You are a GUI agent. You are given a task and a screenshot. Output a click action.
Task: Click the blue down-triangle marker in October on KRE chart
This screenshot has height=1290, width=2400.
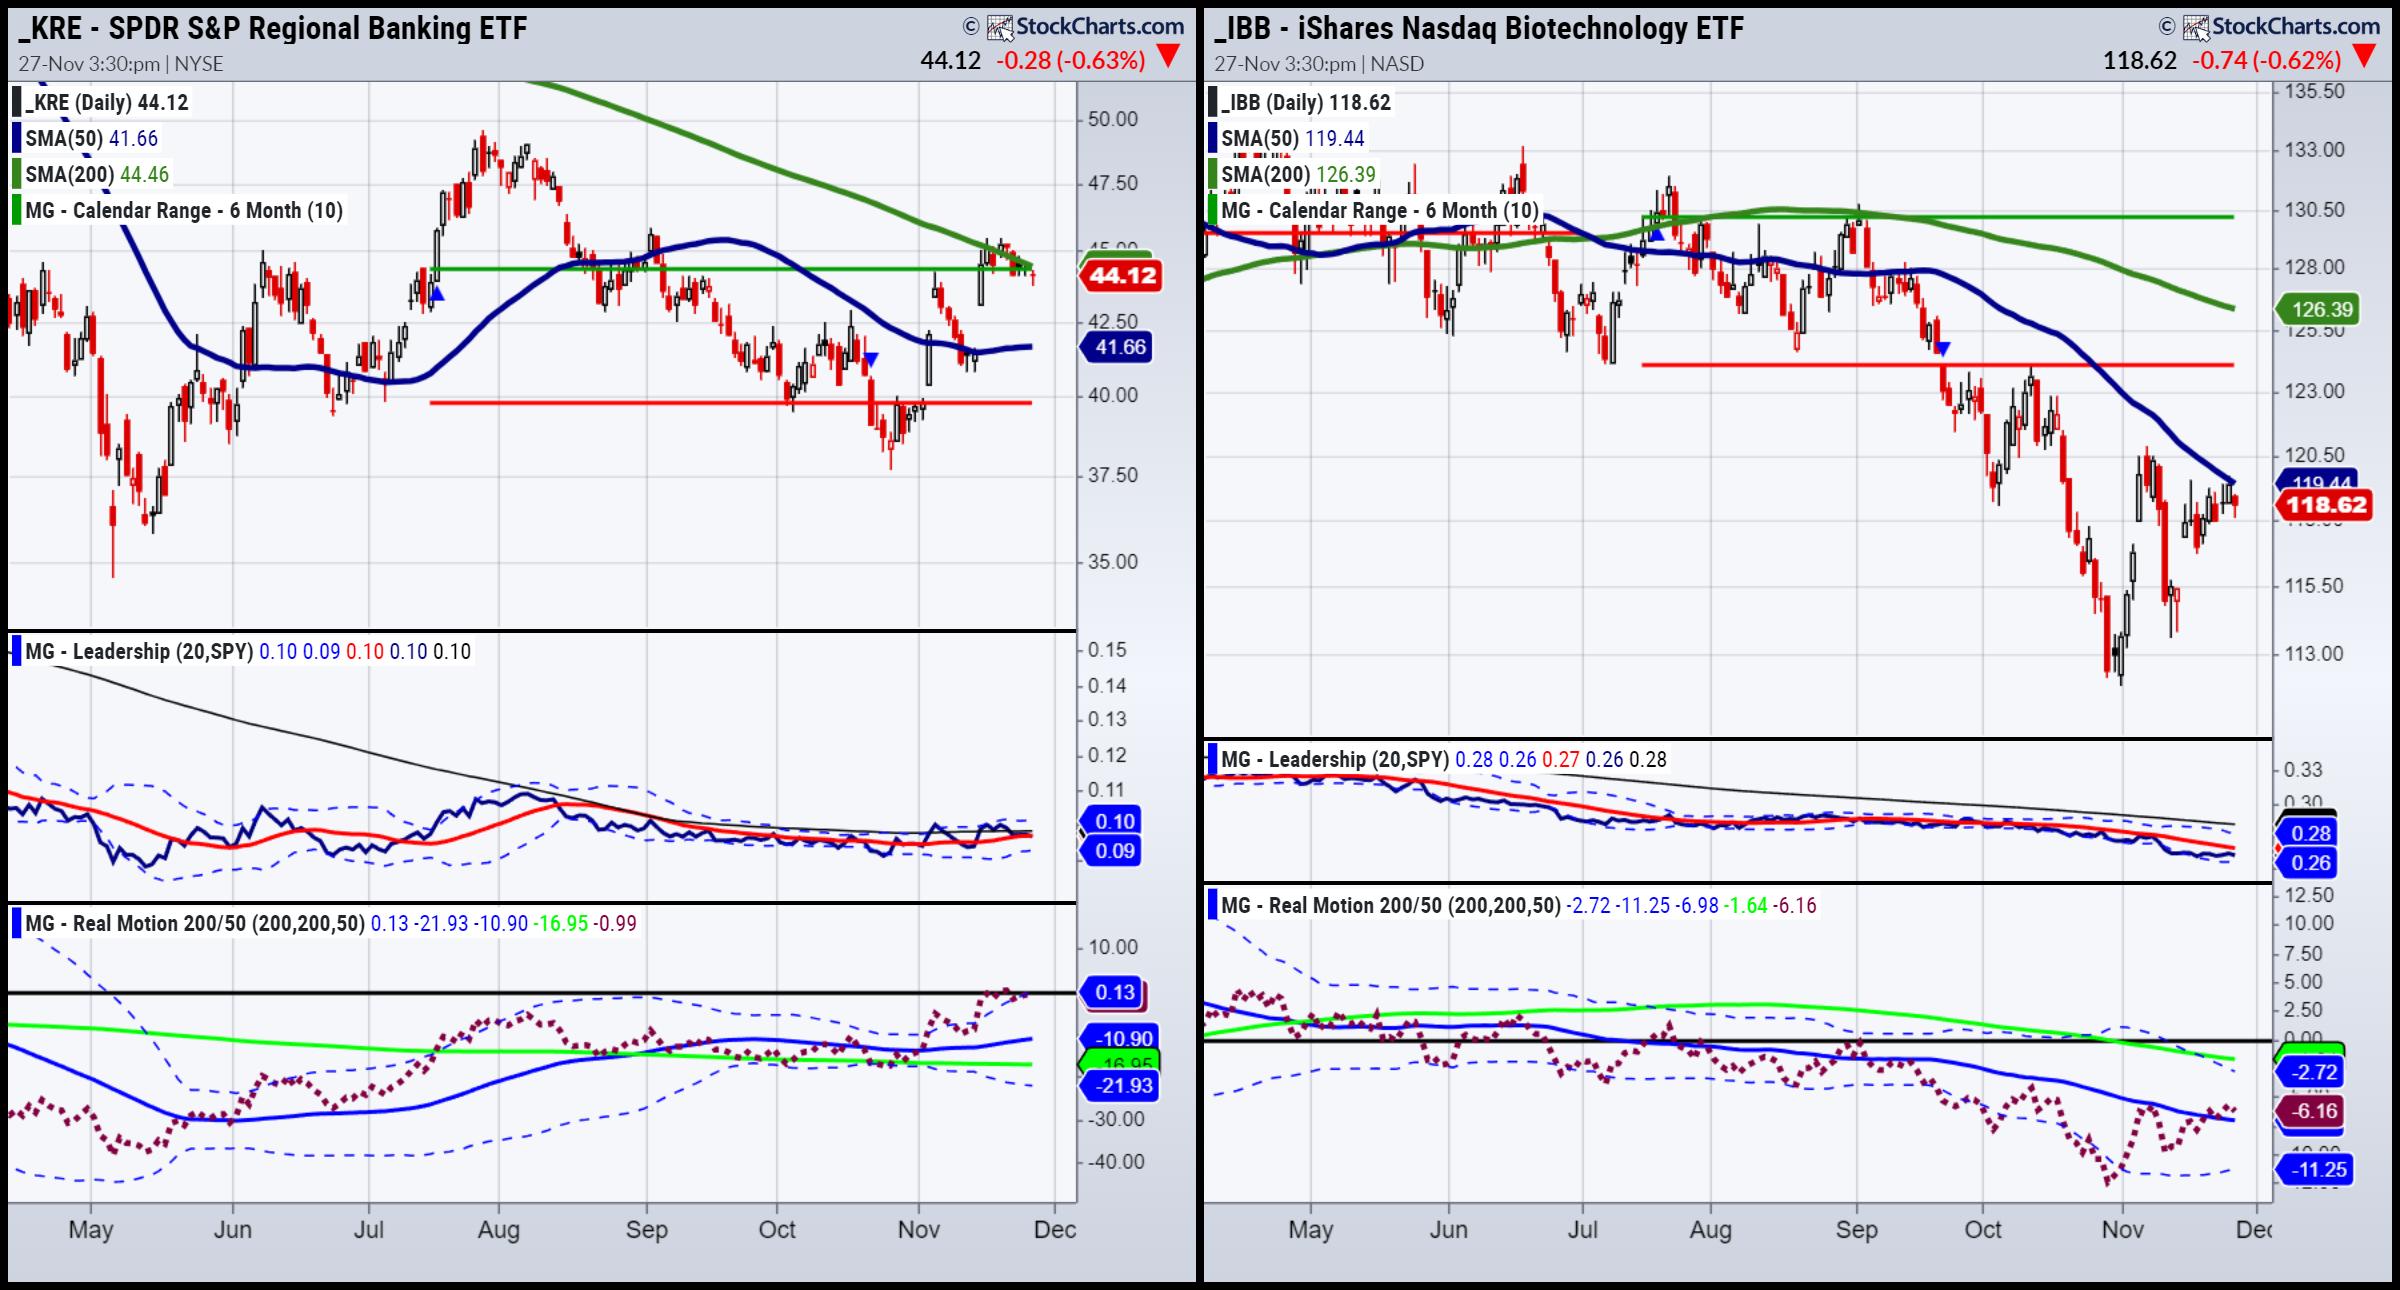point(871,359)
